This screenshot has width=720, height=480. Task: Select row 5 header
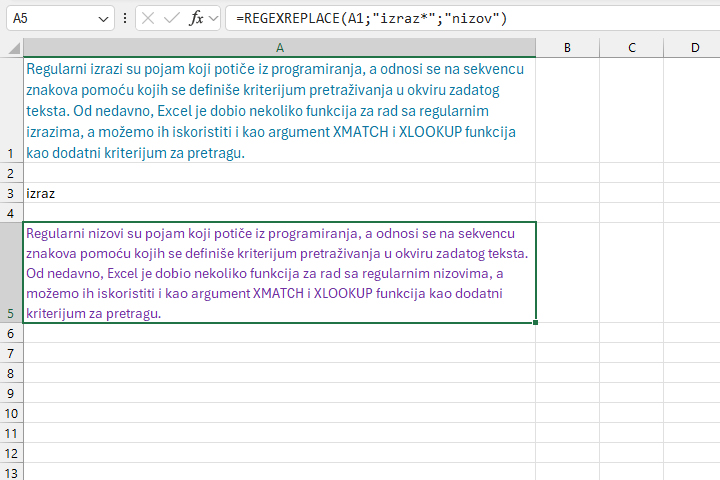point(12,272)
